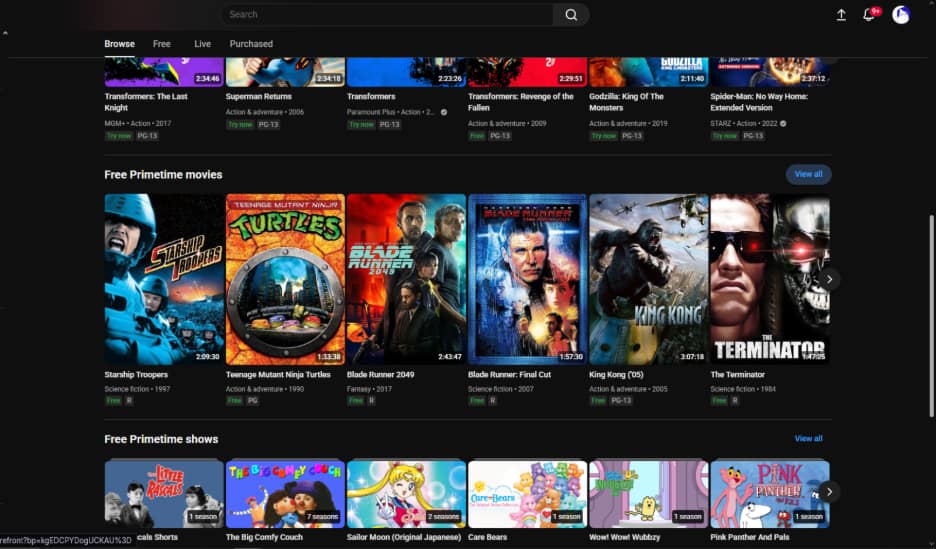Click Spider-Man: No Way Home title
The width and height of the screenshot is (936, 549).
(x=759, y=102)
